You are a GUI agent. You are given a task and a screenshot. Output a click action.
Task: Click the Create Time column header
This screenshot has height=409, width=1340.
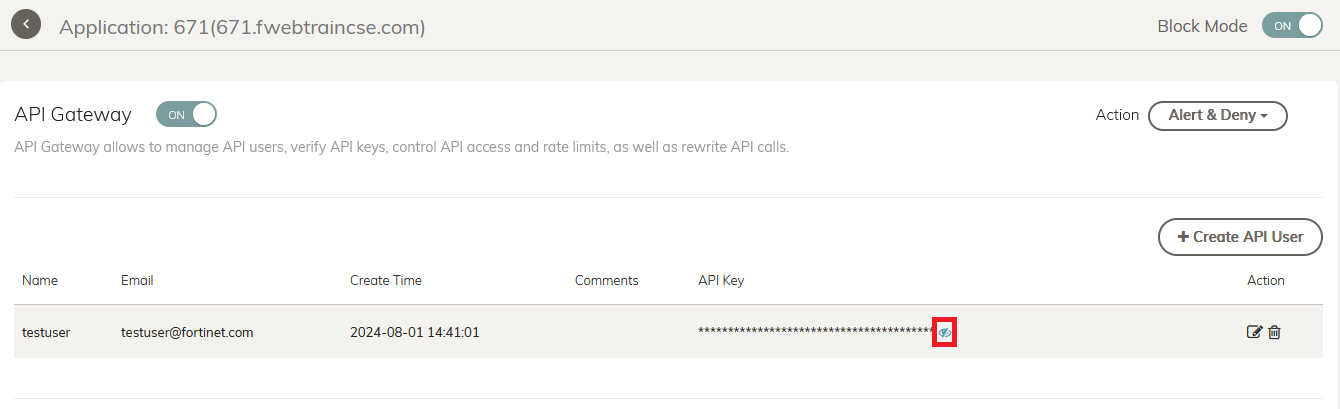click(x=386, y=280)
